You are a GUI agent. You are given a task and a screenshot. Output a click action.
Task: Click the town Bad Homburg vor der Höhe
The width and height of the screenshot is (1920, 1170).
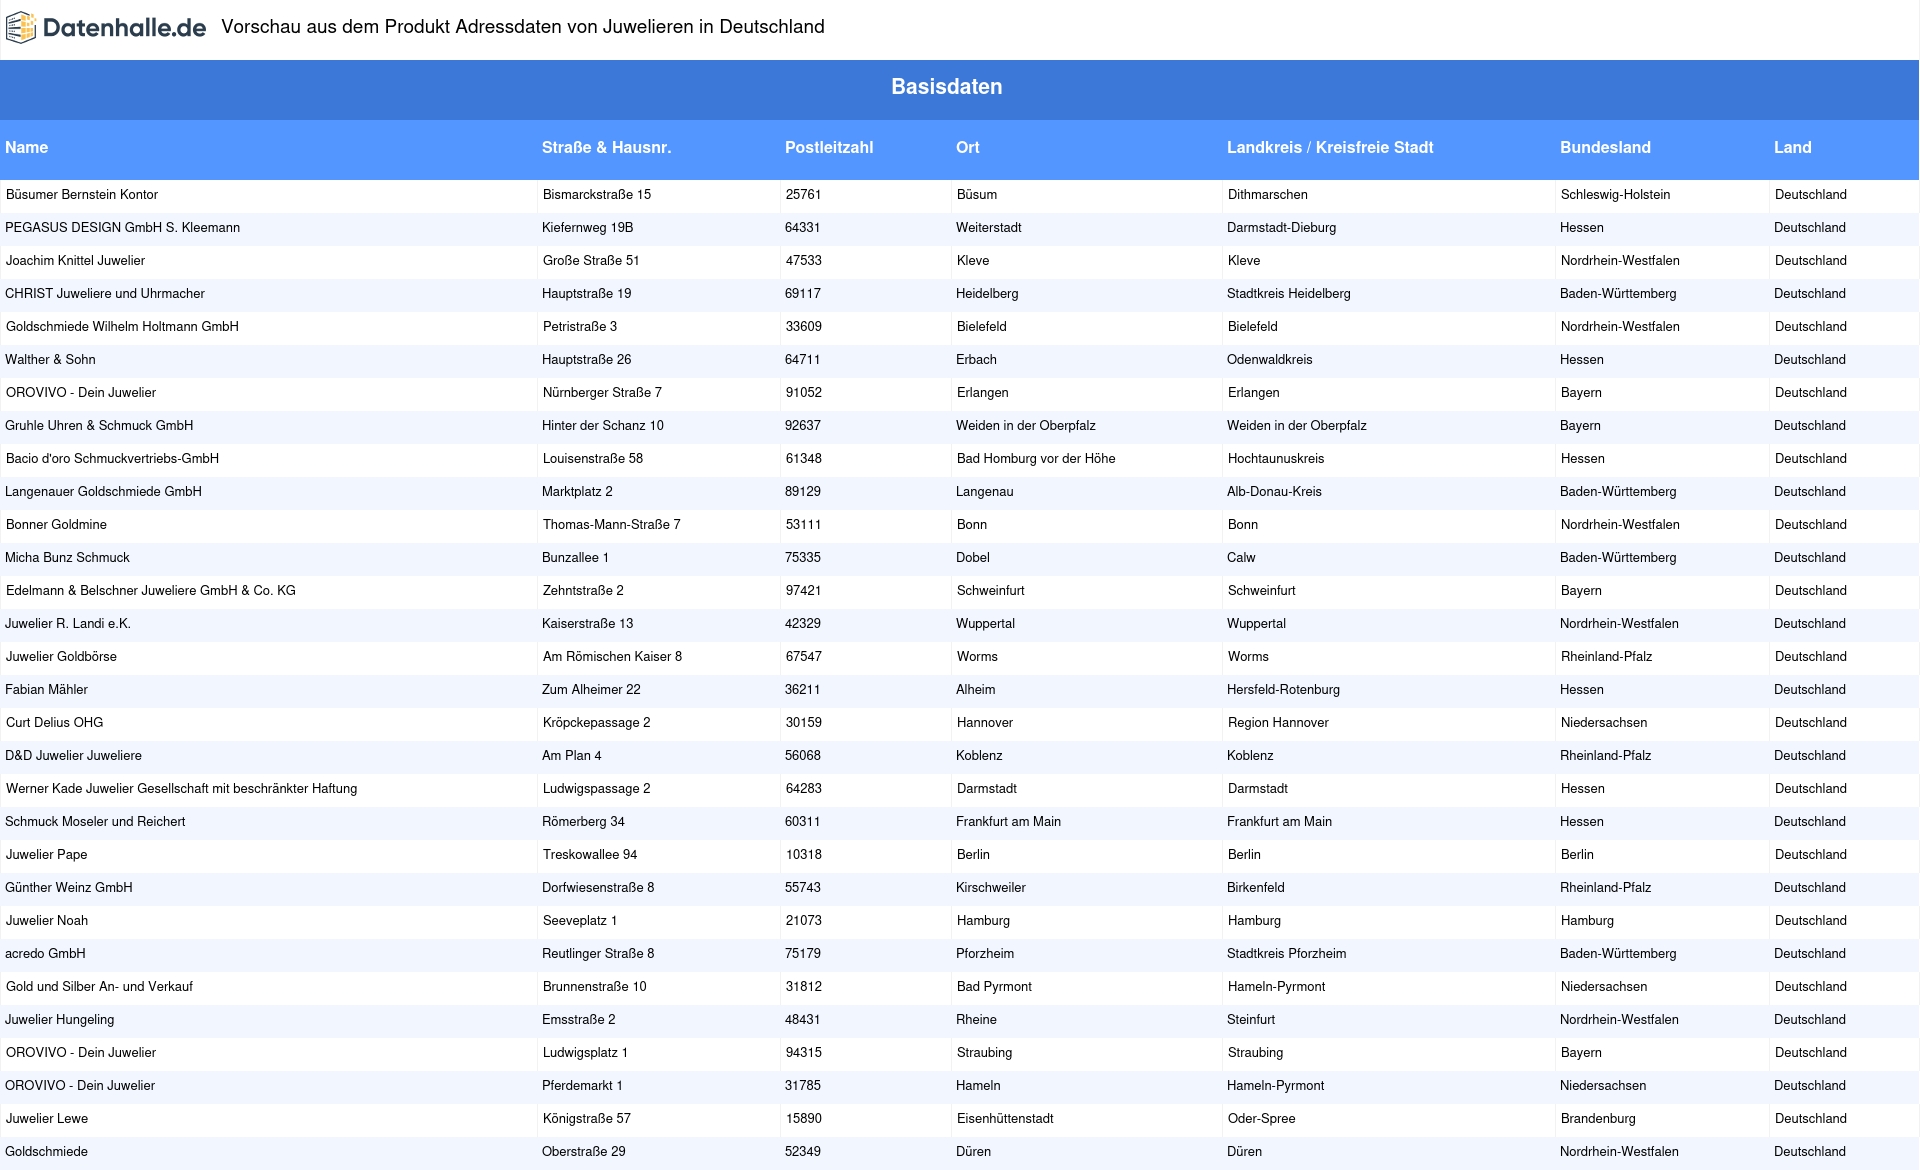click(x=1037, y=459)
